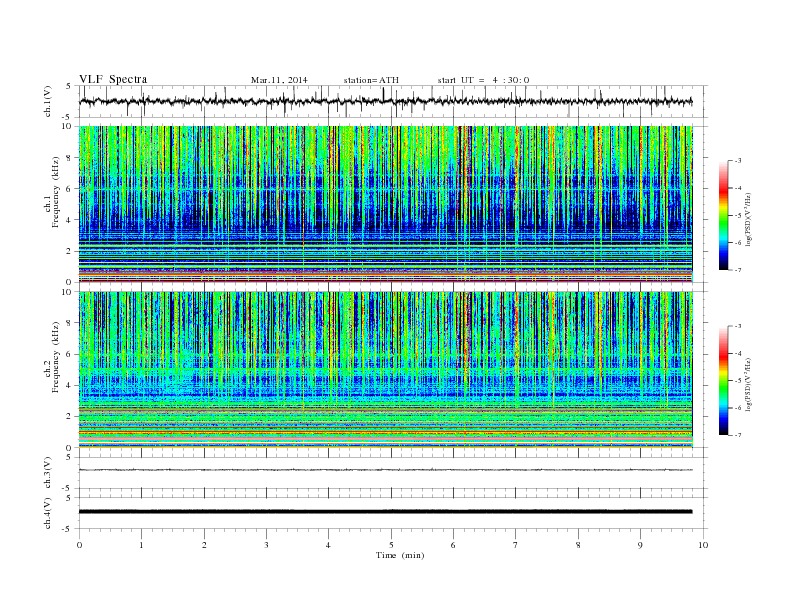This screenshot has width=792, height=612.
Task: Click the '-3' top value on ch.1 colorbar
Action: coord(737,161)
